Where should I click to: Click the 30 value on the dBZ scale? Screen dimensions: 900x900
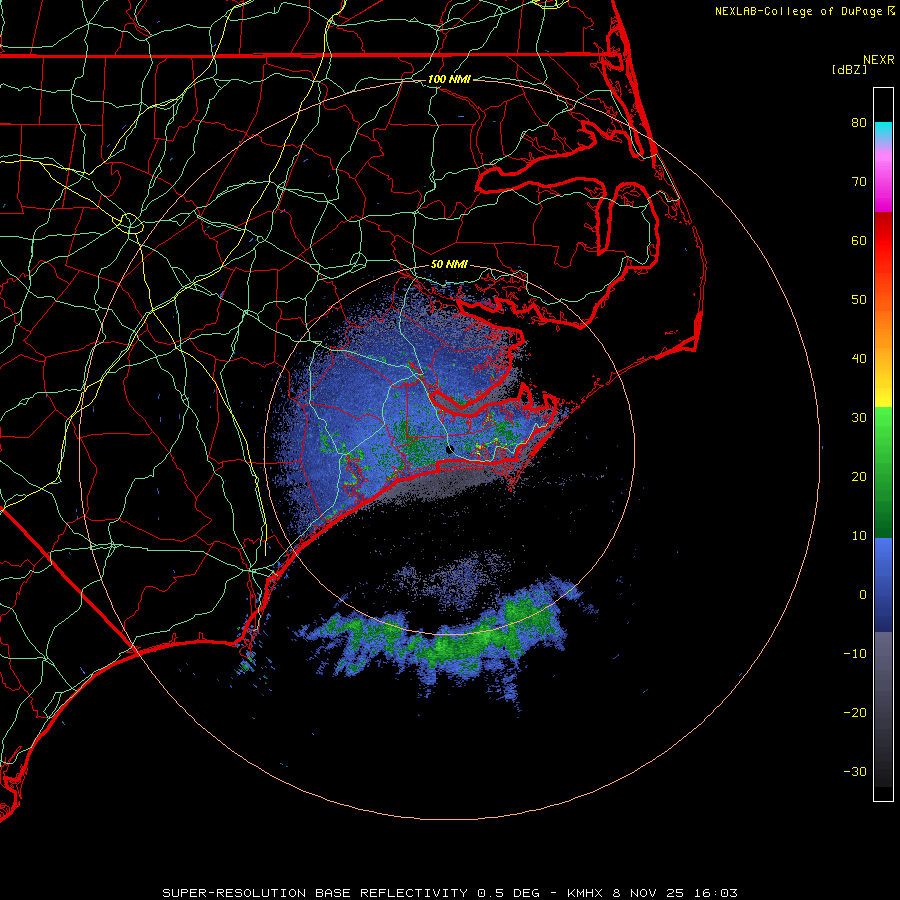click(x=859, y=418)
